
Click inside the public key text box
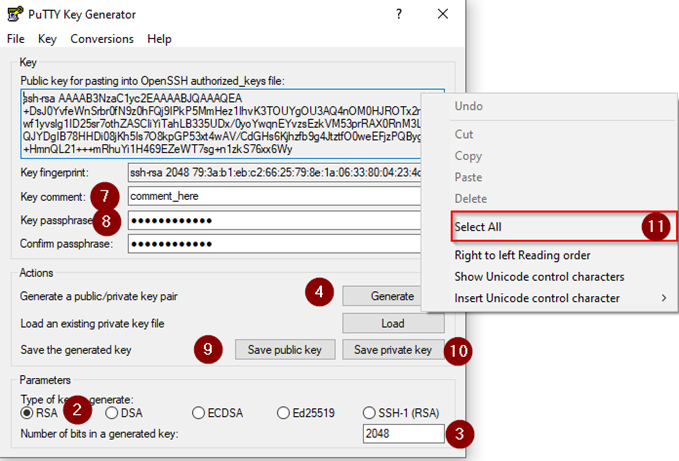(221, 124)
